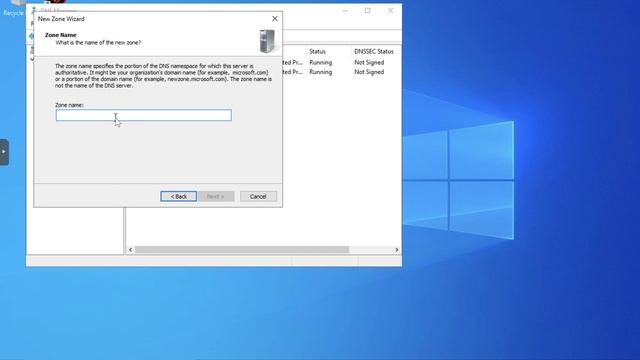Image resolution: width=640 pixels, height=360 pixels.
Task: Cancel the New Zone Wizard
Action: (258, 196)
